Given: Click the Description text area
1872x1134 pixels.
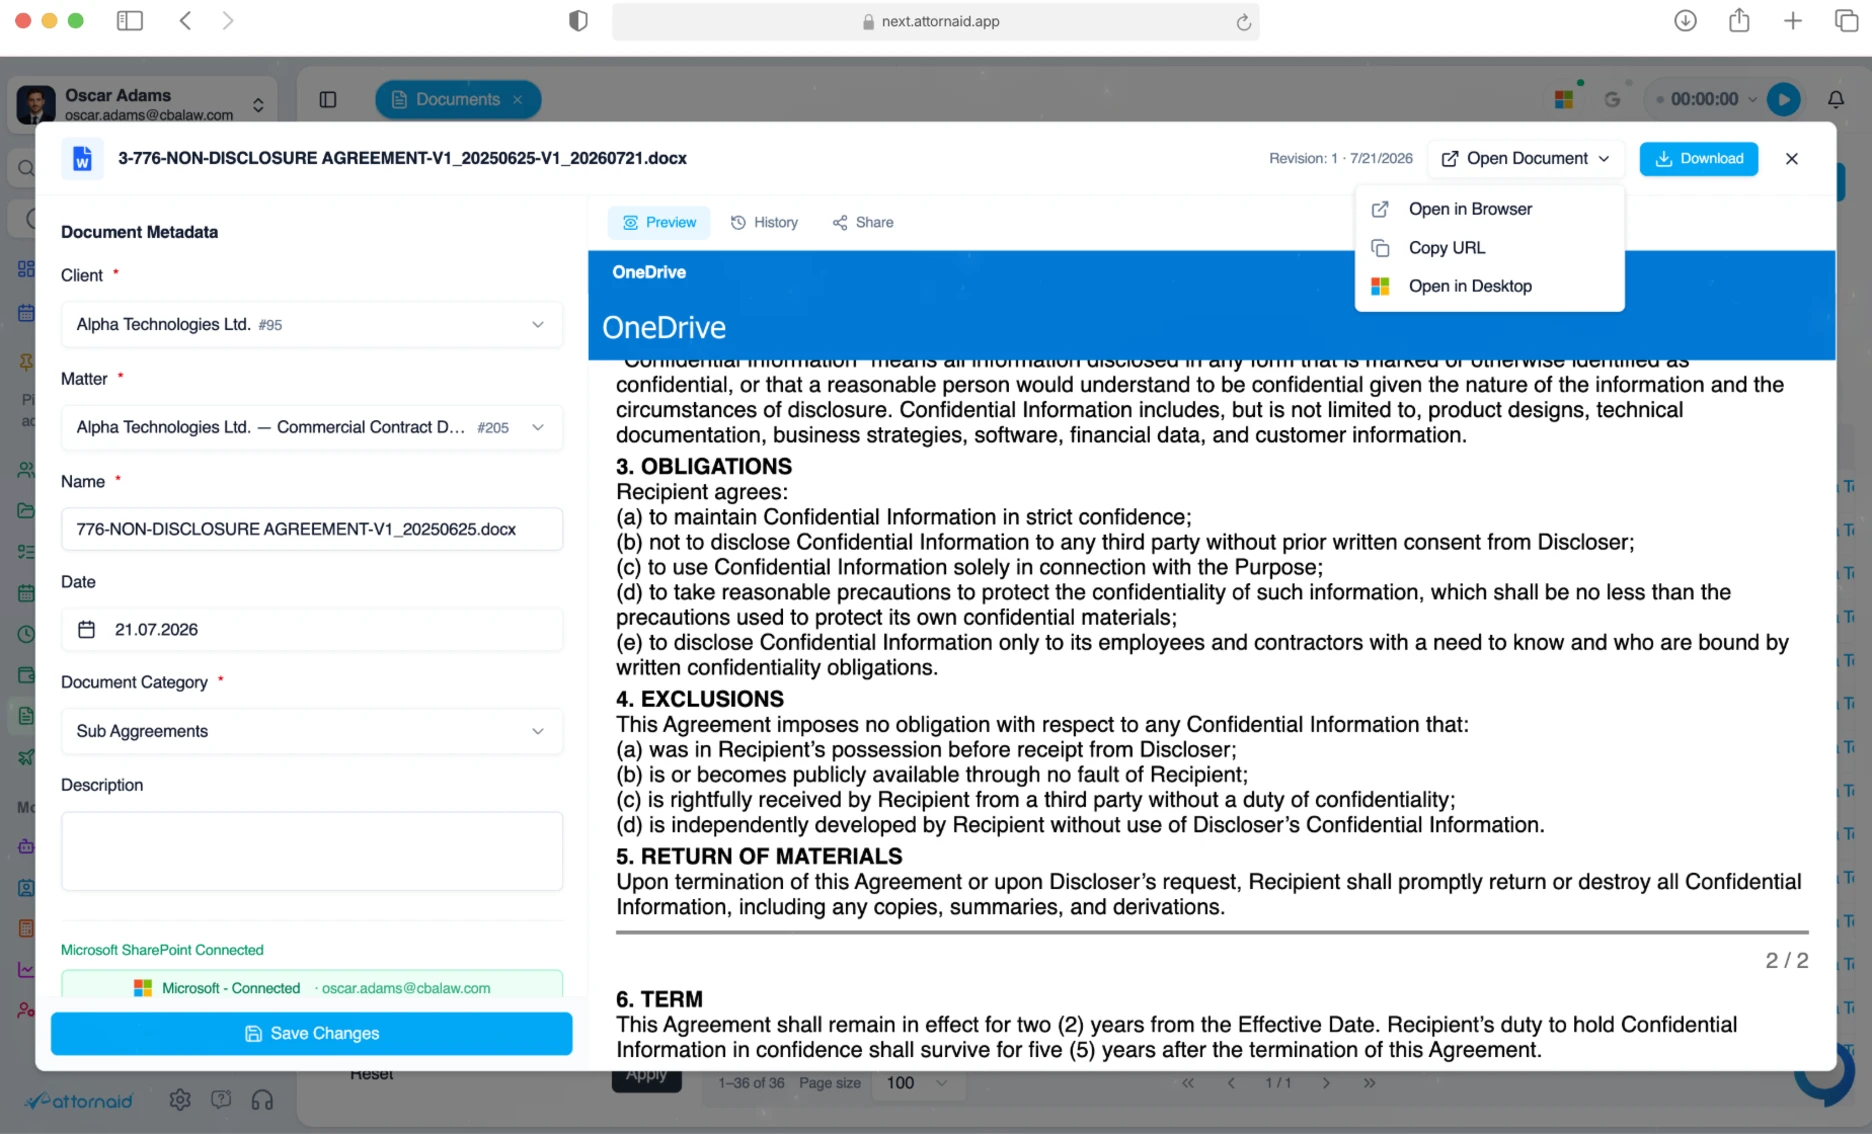Looking at the screenshot, I should 311,851.
